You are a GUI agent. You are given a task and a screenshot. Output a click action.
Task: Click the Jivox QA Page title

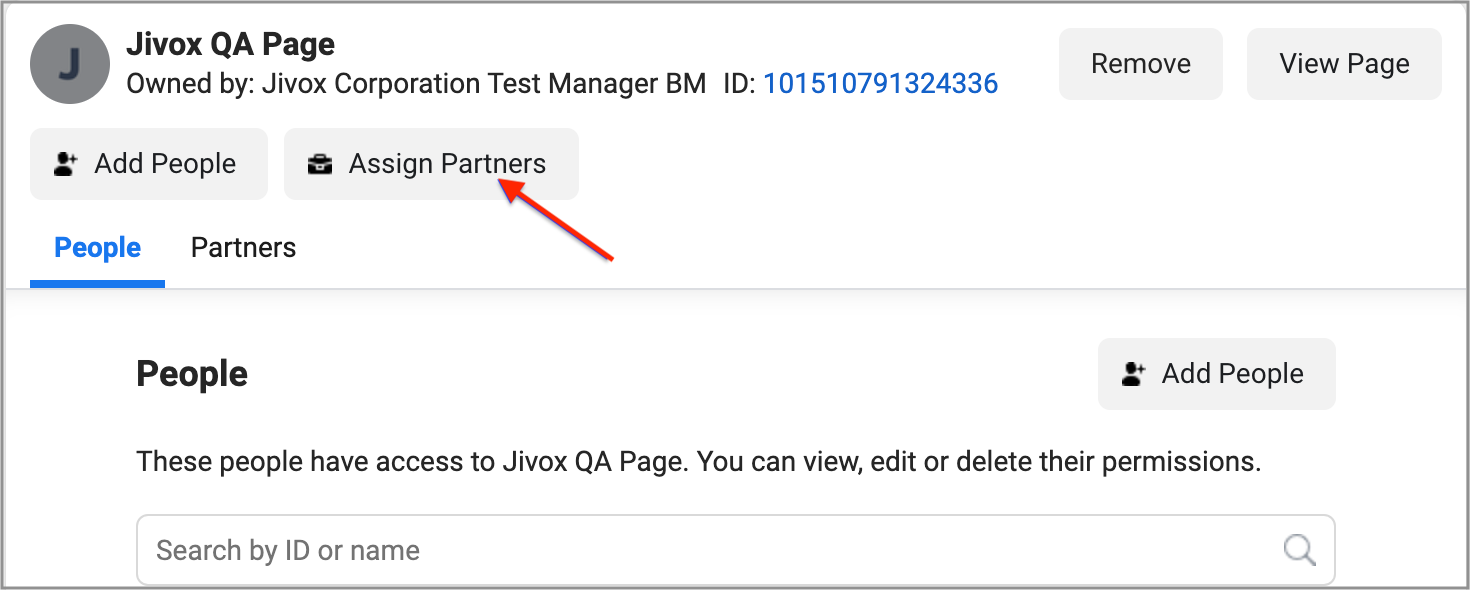tap(230, 44)
